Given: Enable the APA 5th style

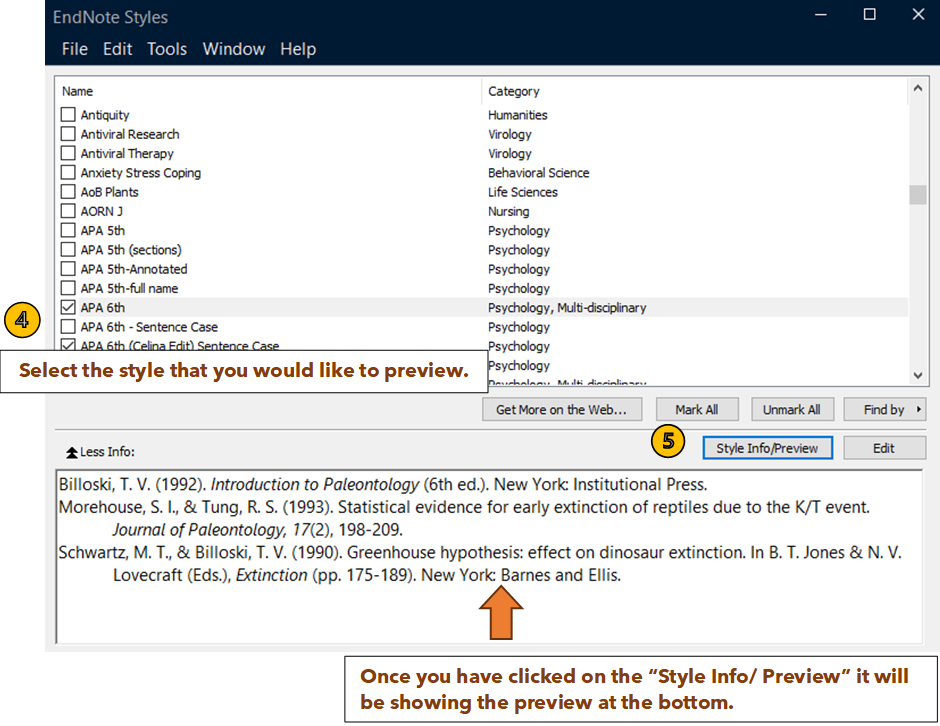Looking at the screenshot, I should coord(66,230).
